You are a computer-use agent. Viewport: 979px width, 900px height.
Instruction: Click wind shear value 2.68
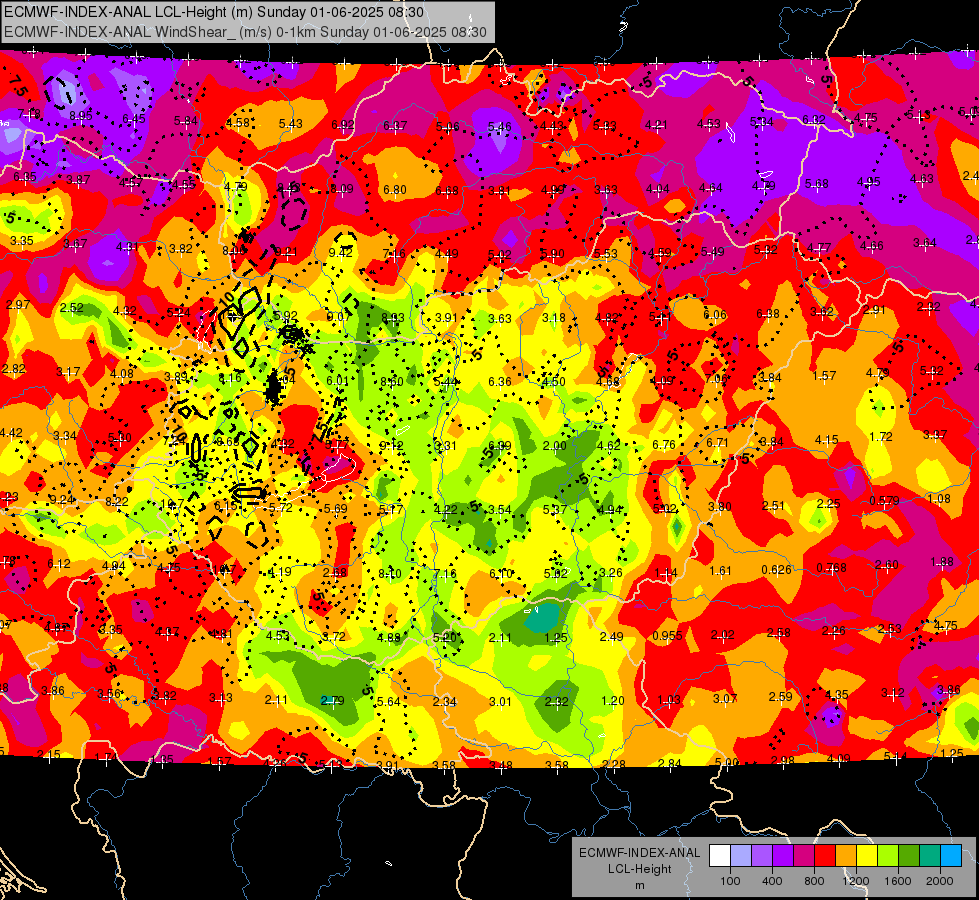click(x=335, y=572)
